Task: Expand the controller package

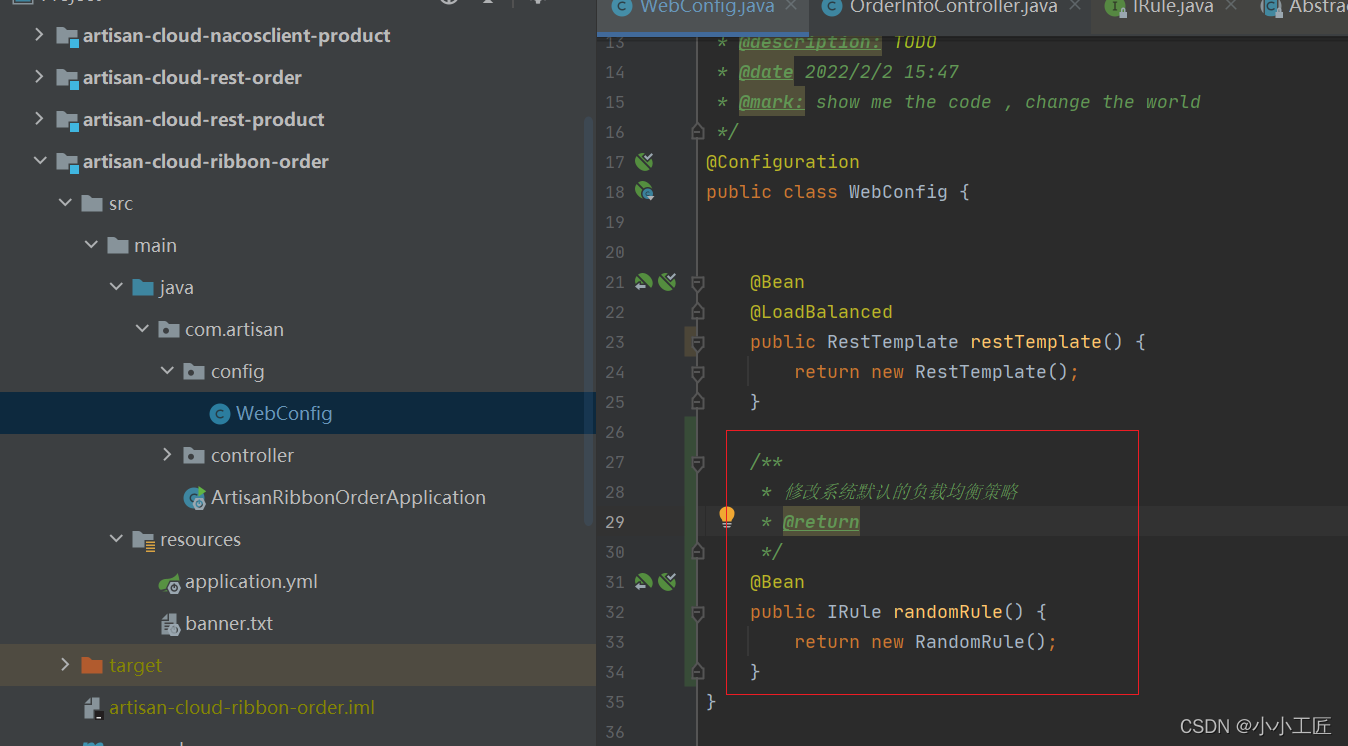Action: pos(167,456)
